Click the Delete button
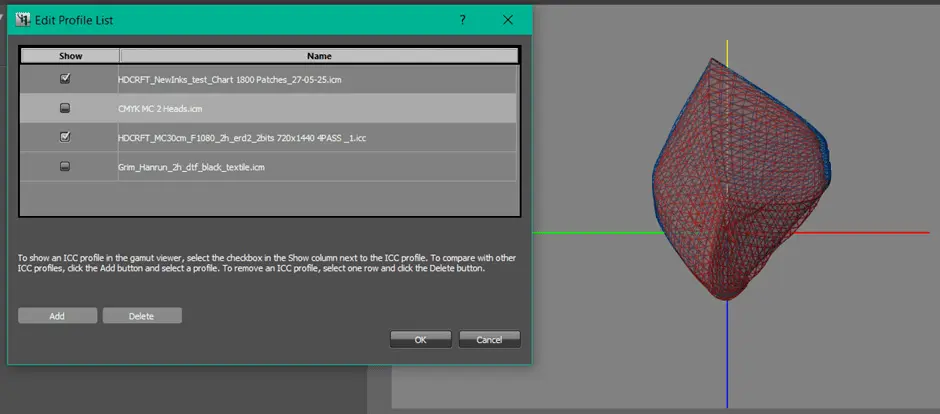This screenshot has width=940, height=414. point(142,316)
